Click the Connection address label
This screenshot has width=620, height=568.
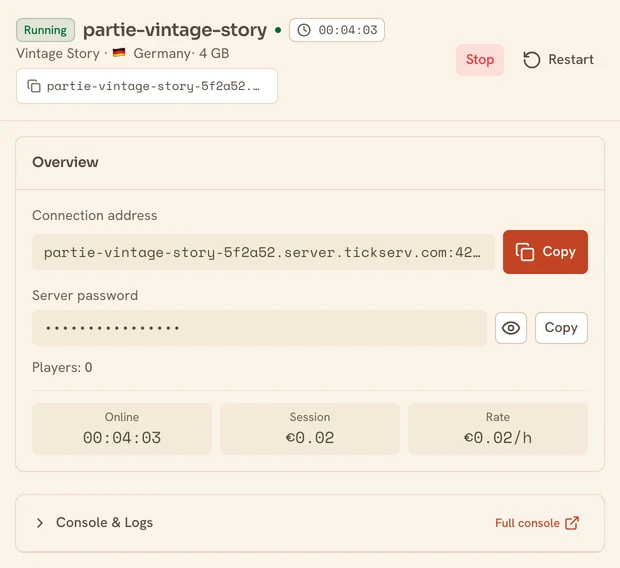(x=95, y=215)
